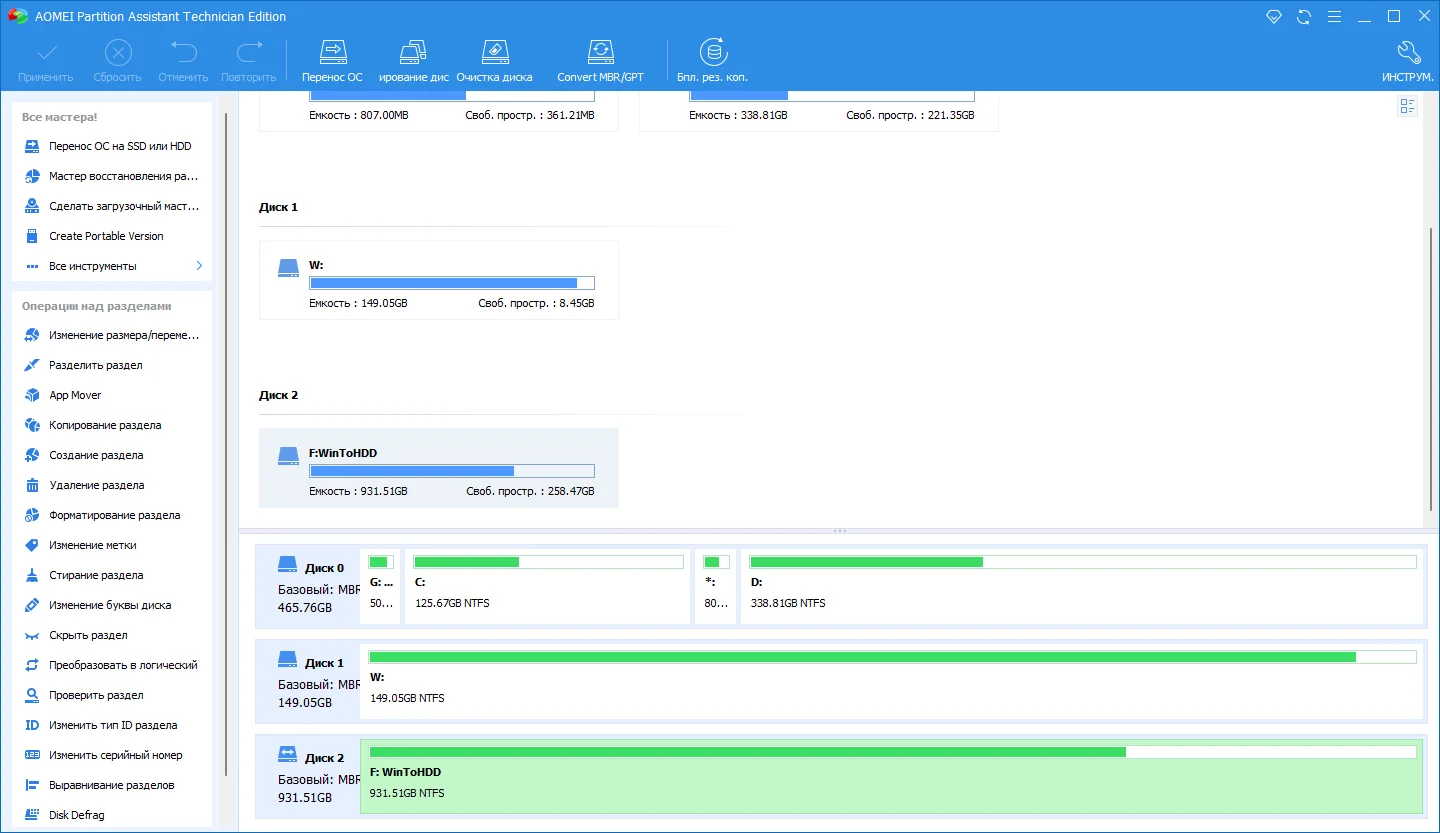Select Преобразовать в логический operation
Image resolution: width=1440 pixels, height=833 pixels.
110,665
